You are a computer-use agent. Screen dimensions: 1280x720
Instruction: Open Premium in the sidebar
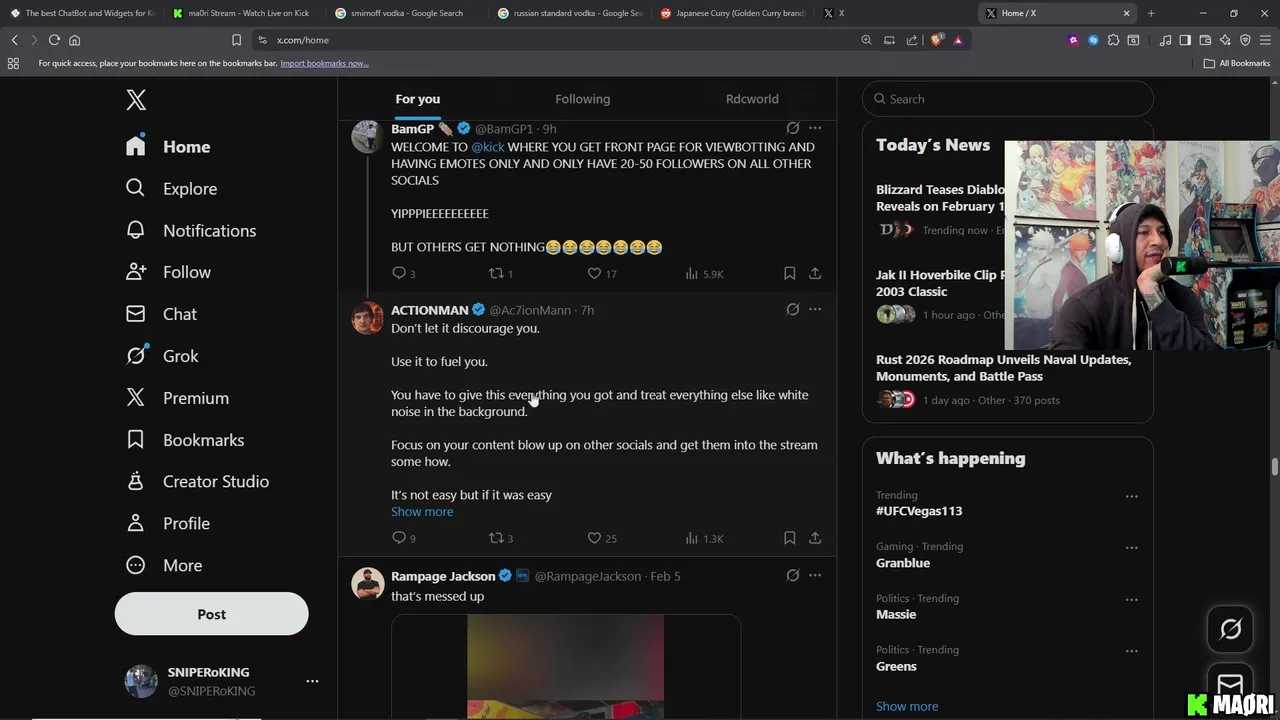pos(177,398)
